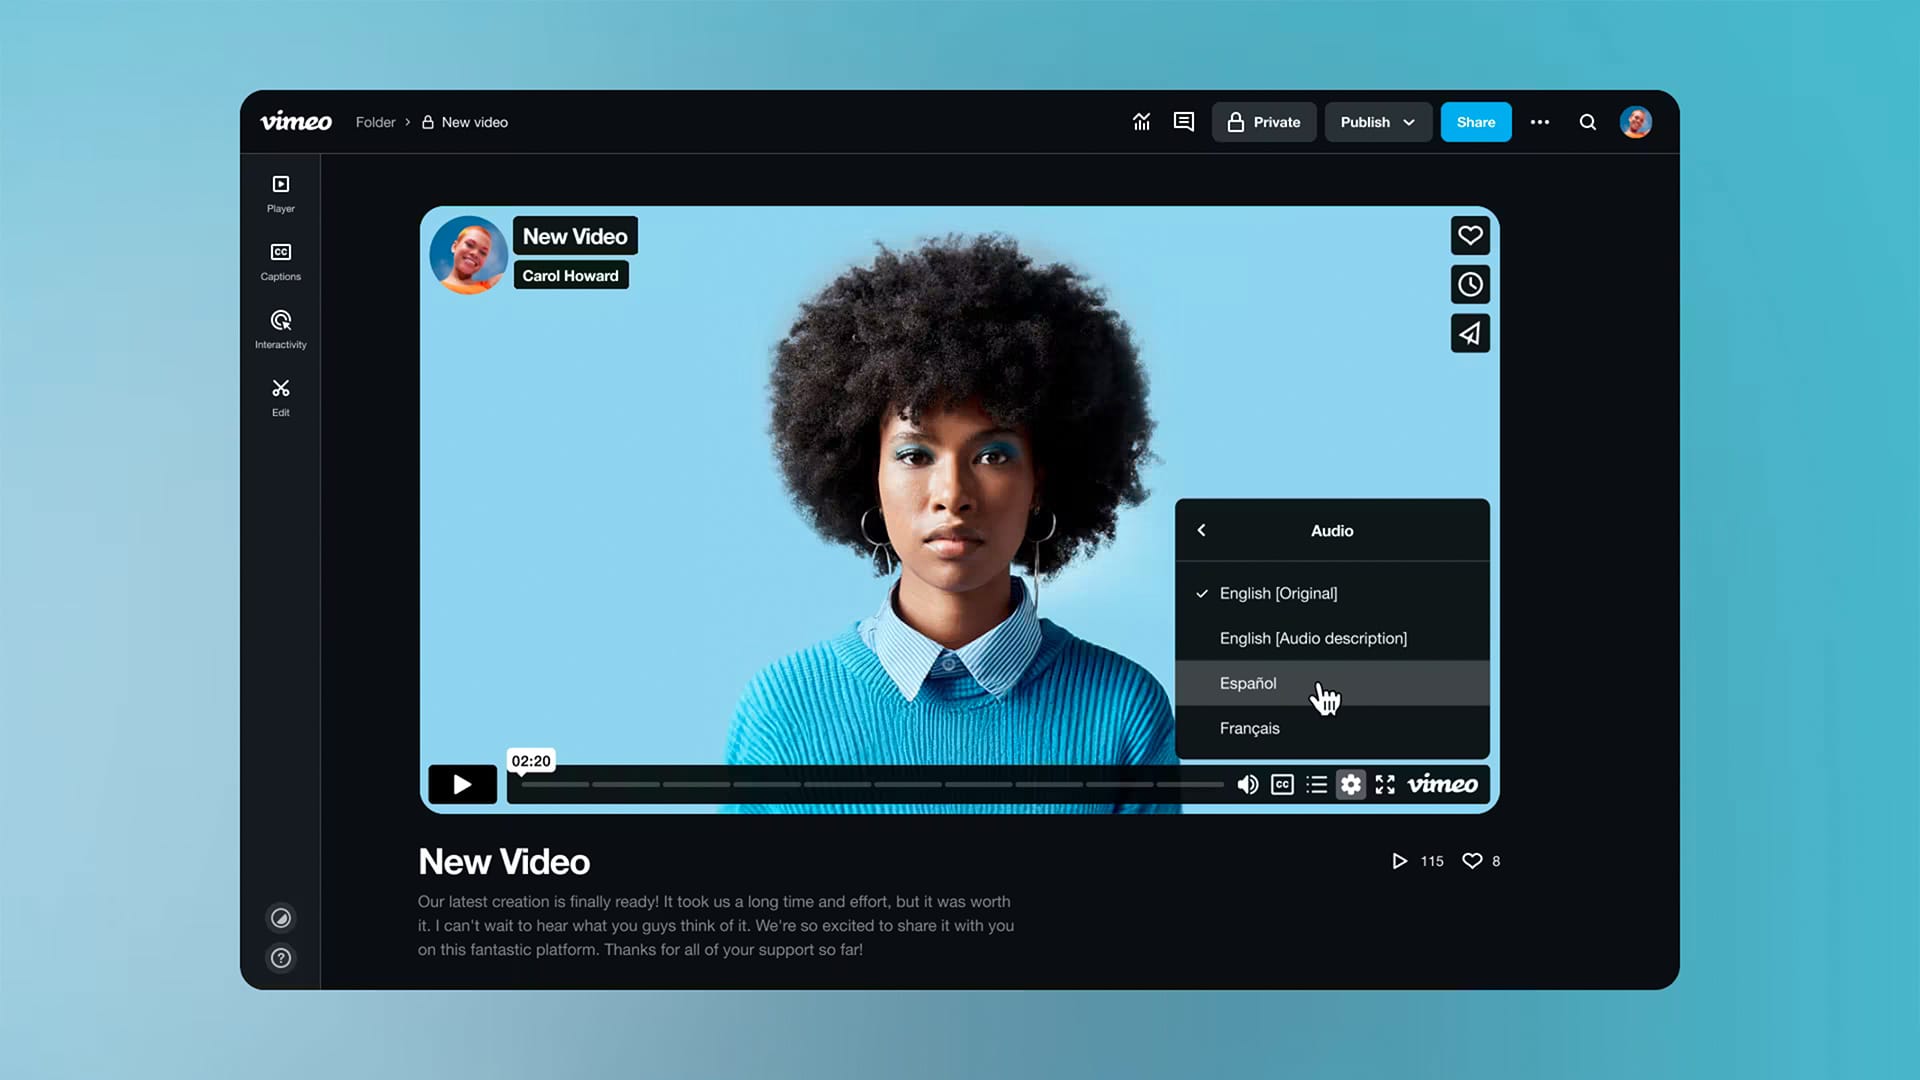Open the Edit scissors tool

(x=280, y=397)
